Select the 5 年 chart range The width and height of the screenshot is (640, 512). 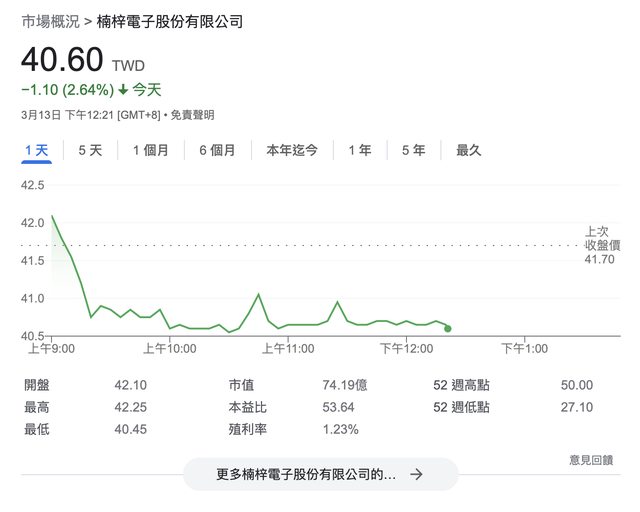click(x=413, y=151)
